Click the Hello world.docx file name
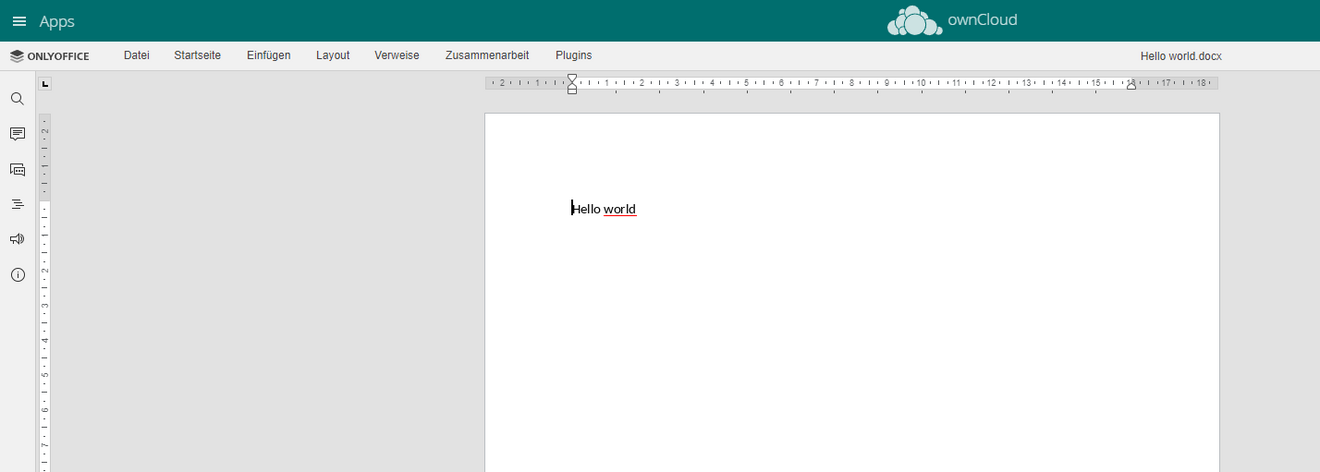The image size is (1320, 472). pos(1181,56)
